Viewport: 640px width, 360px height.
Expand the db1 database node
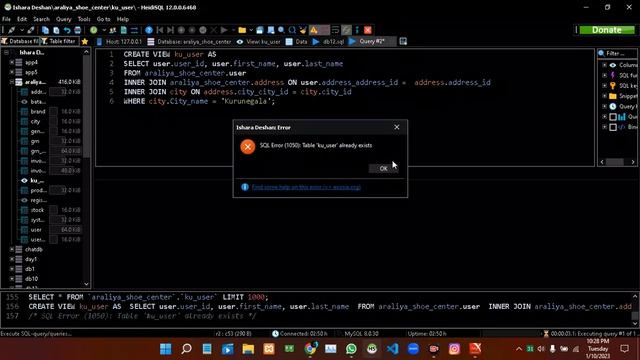pos(12,269)
